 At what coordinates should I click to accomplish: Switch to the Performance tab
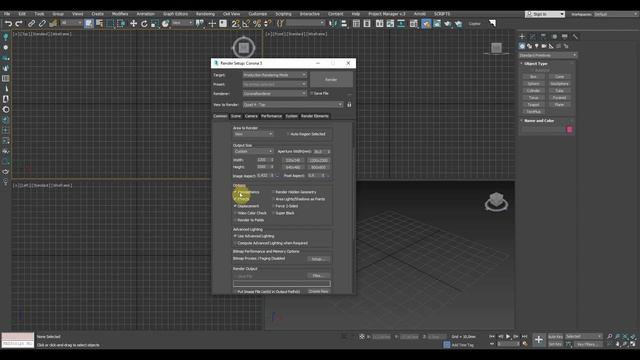click(271, 116)
